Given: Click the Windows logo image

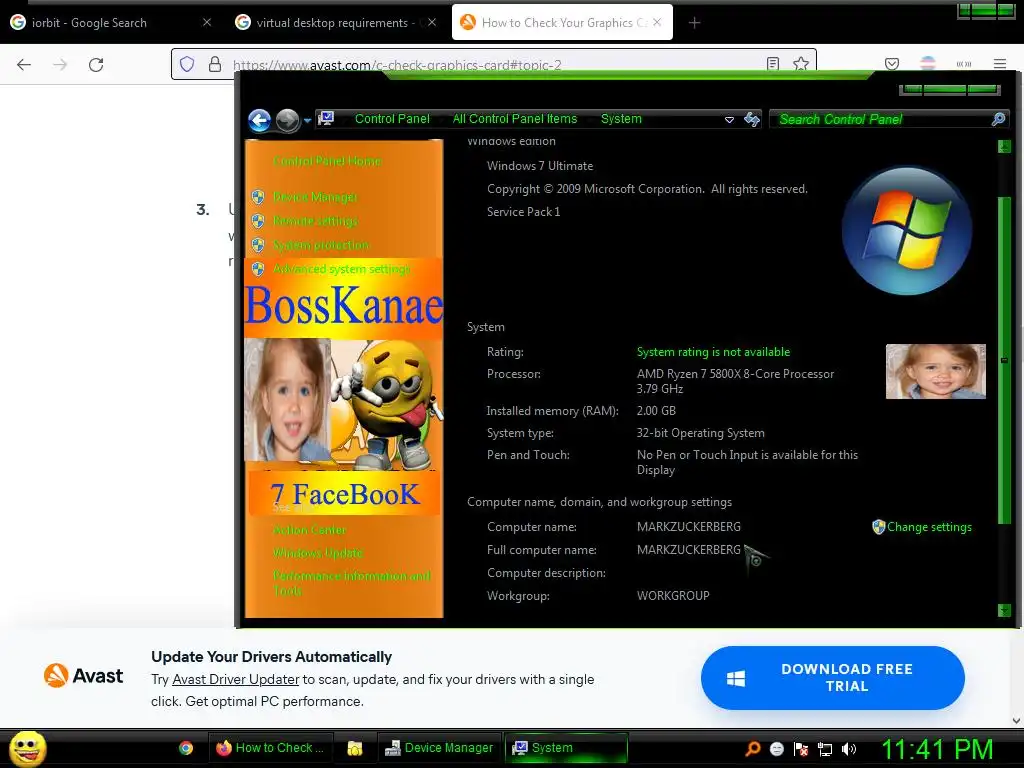Looking at the screenshot, I should 907,231.
